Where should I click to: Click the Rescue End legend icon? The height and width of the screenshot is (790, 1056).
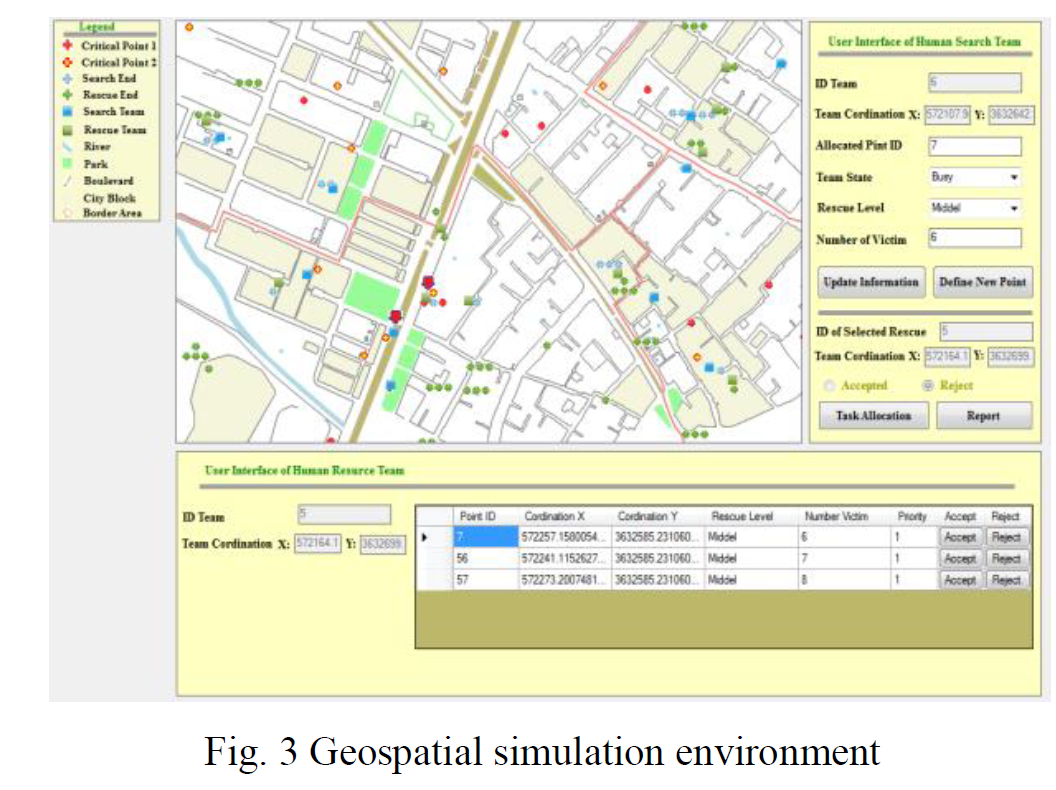tap(67, 95)
